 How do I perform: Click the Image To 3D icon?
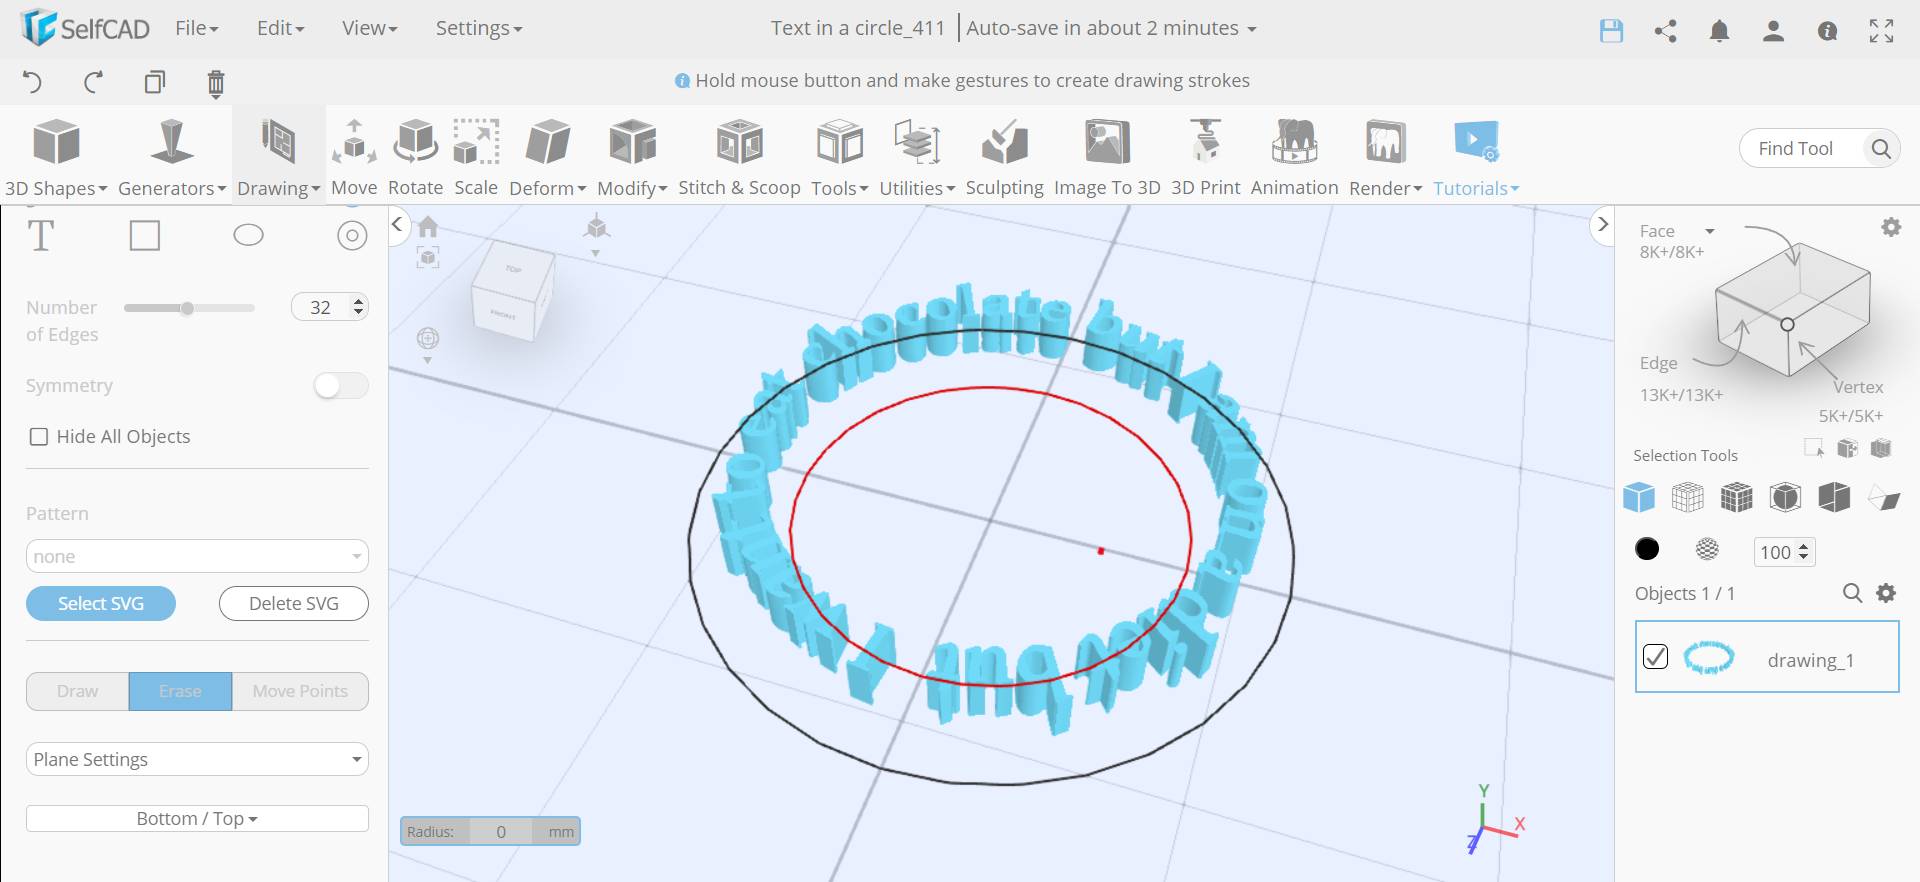point(1107,144)
